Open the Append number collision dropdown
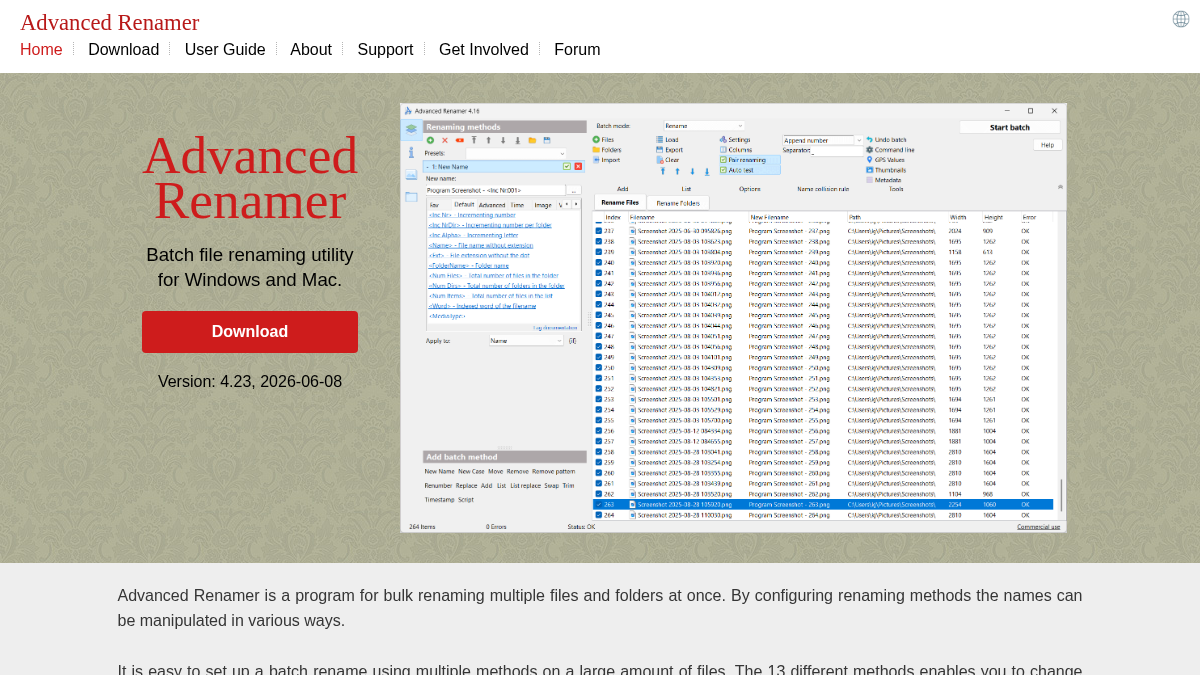 pos(822,140)
